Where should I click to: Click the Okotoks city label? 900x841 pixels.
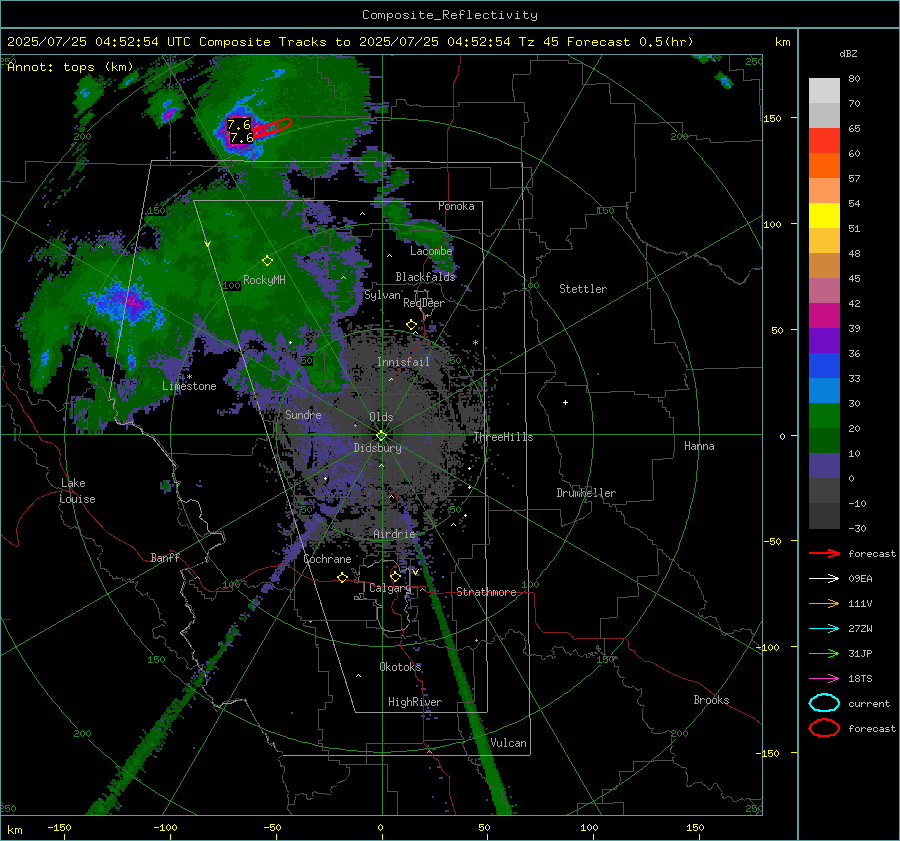[400, 666]
